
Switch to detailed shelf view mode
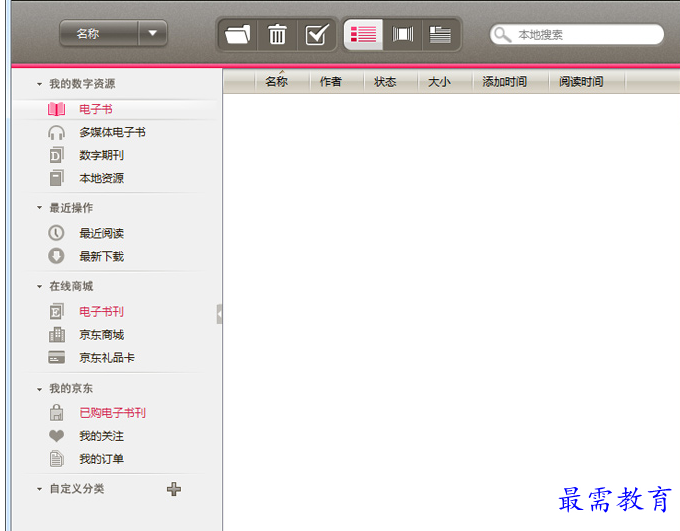(x=440, y=35)
